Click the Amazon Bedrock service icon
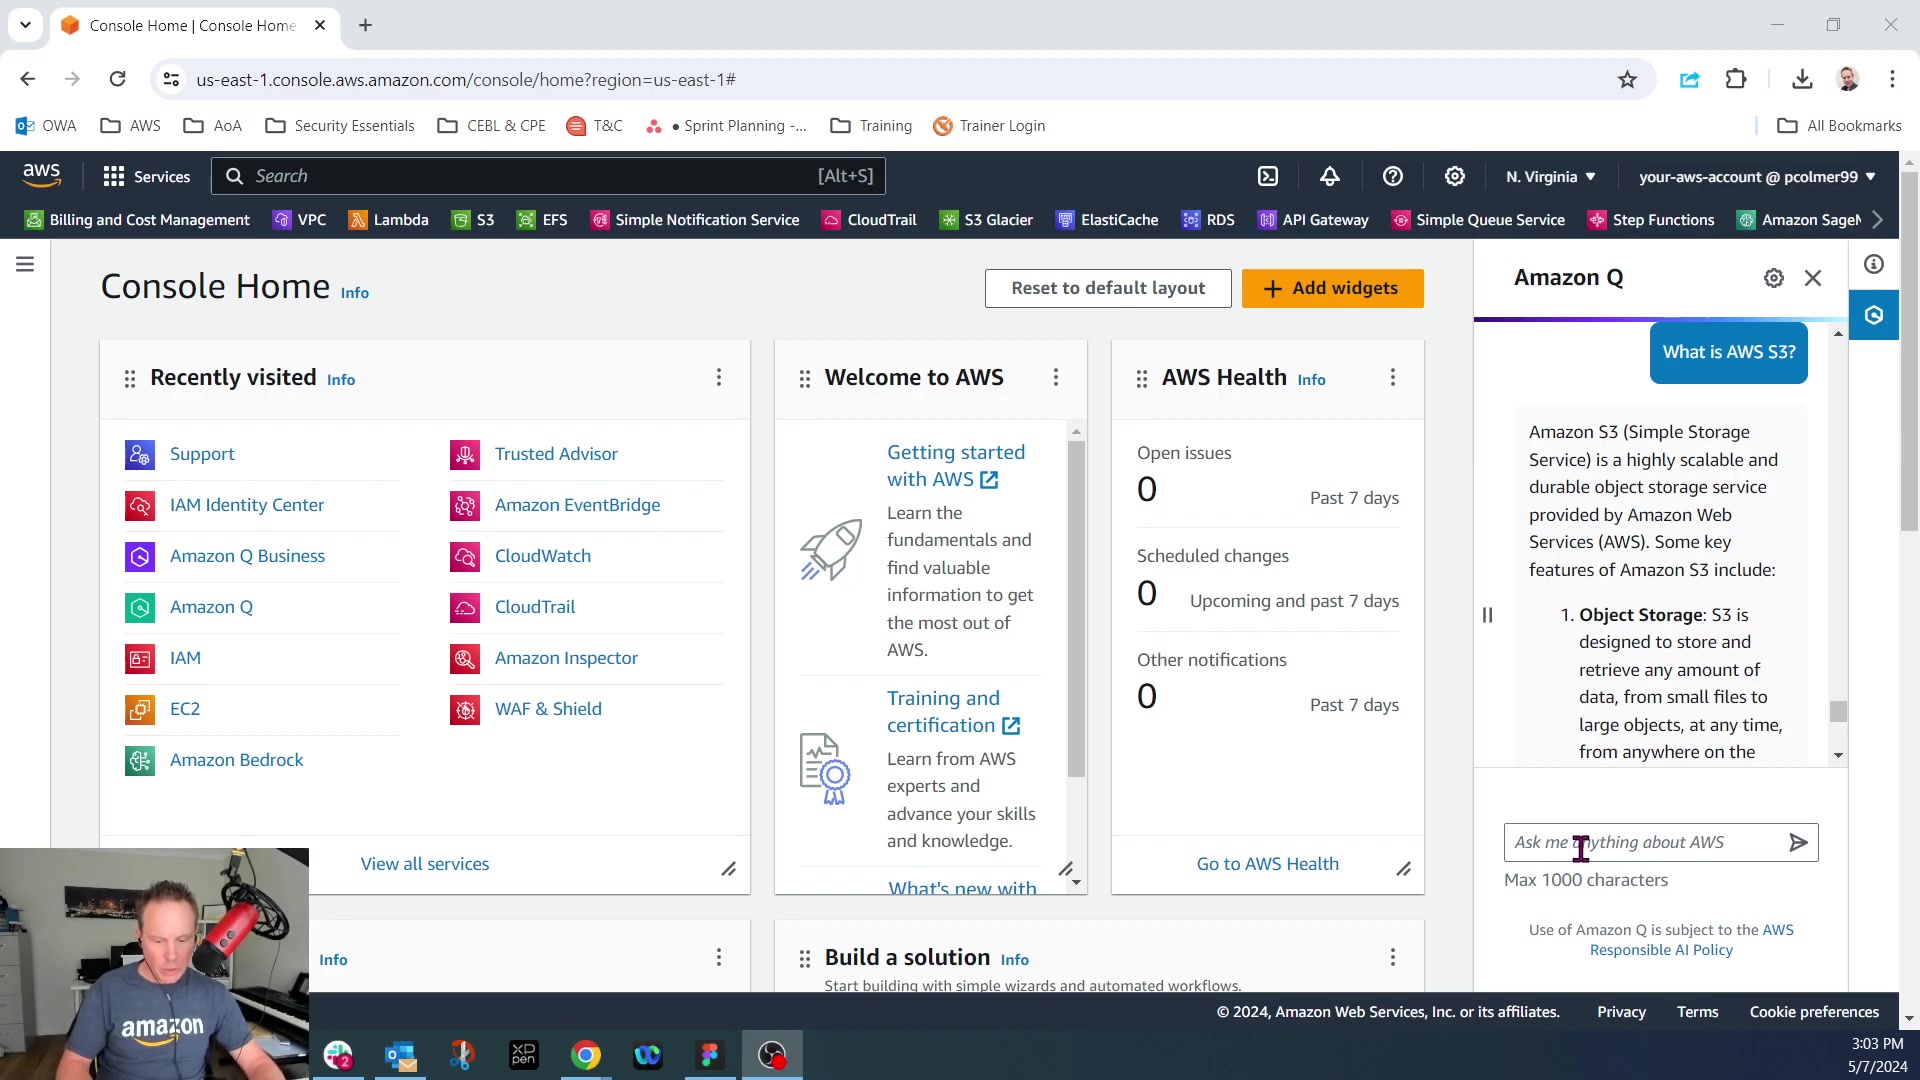Image resolution: width=1920 pixels, height=1080 pixels. coord(140,760)
